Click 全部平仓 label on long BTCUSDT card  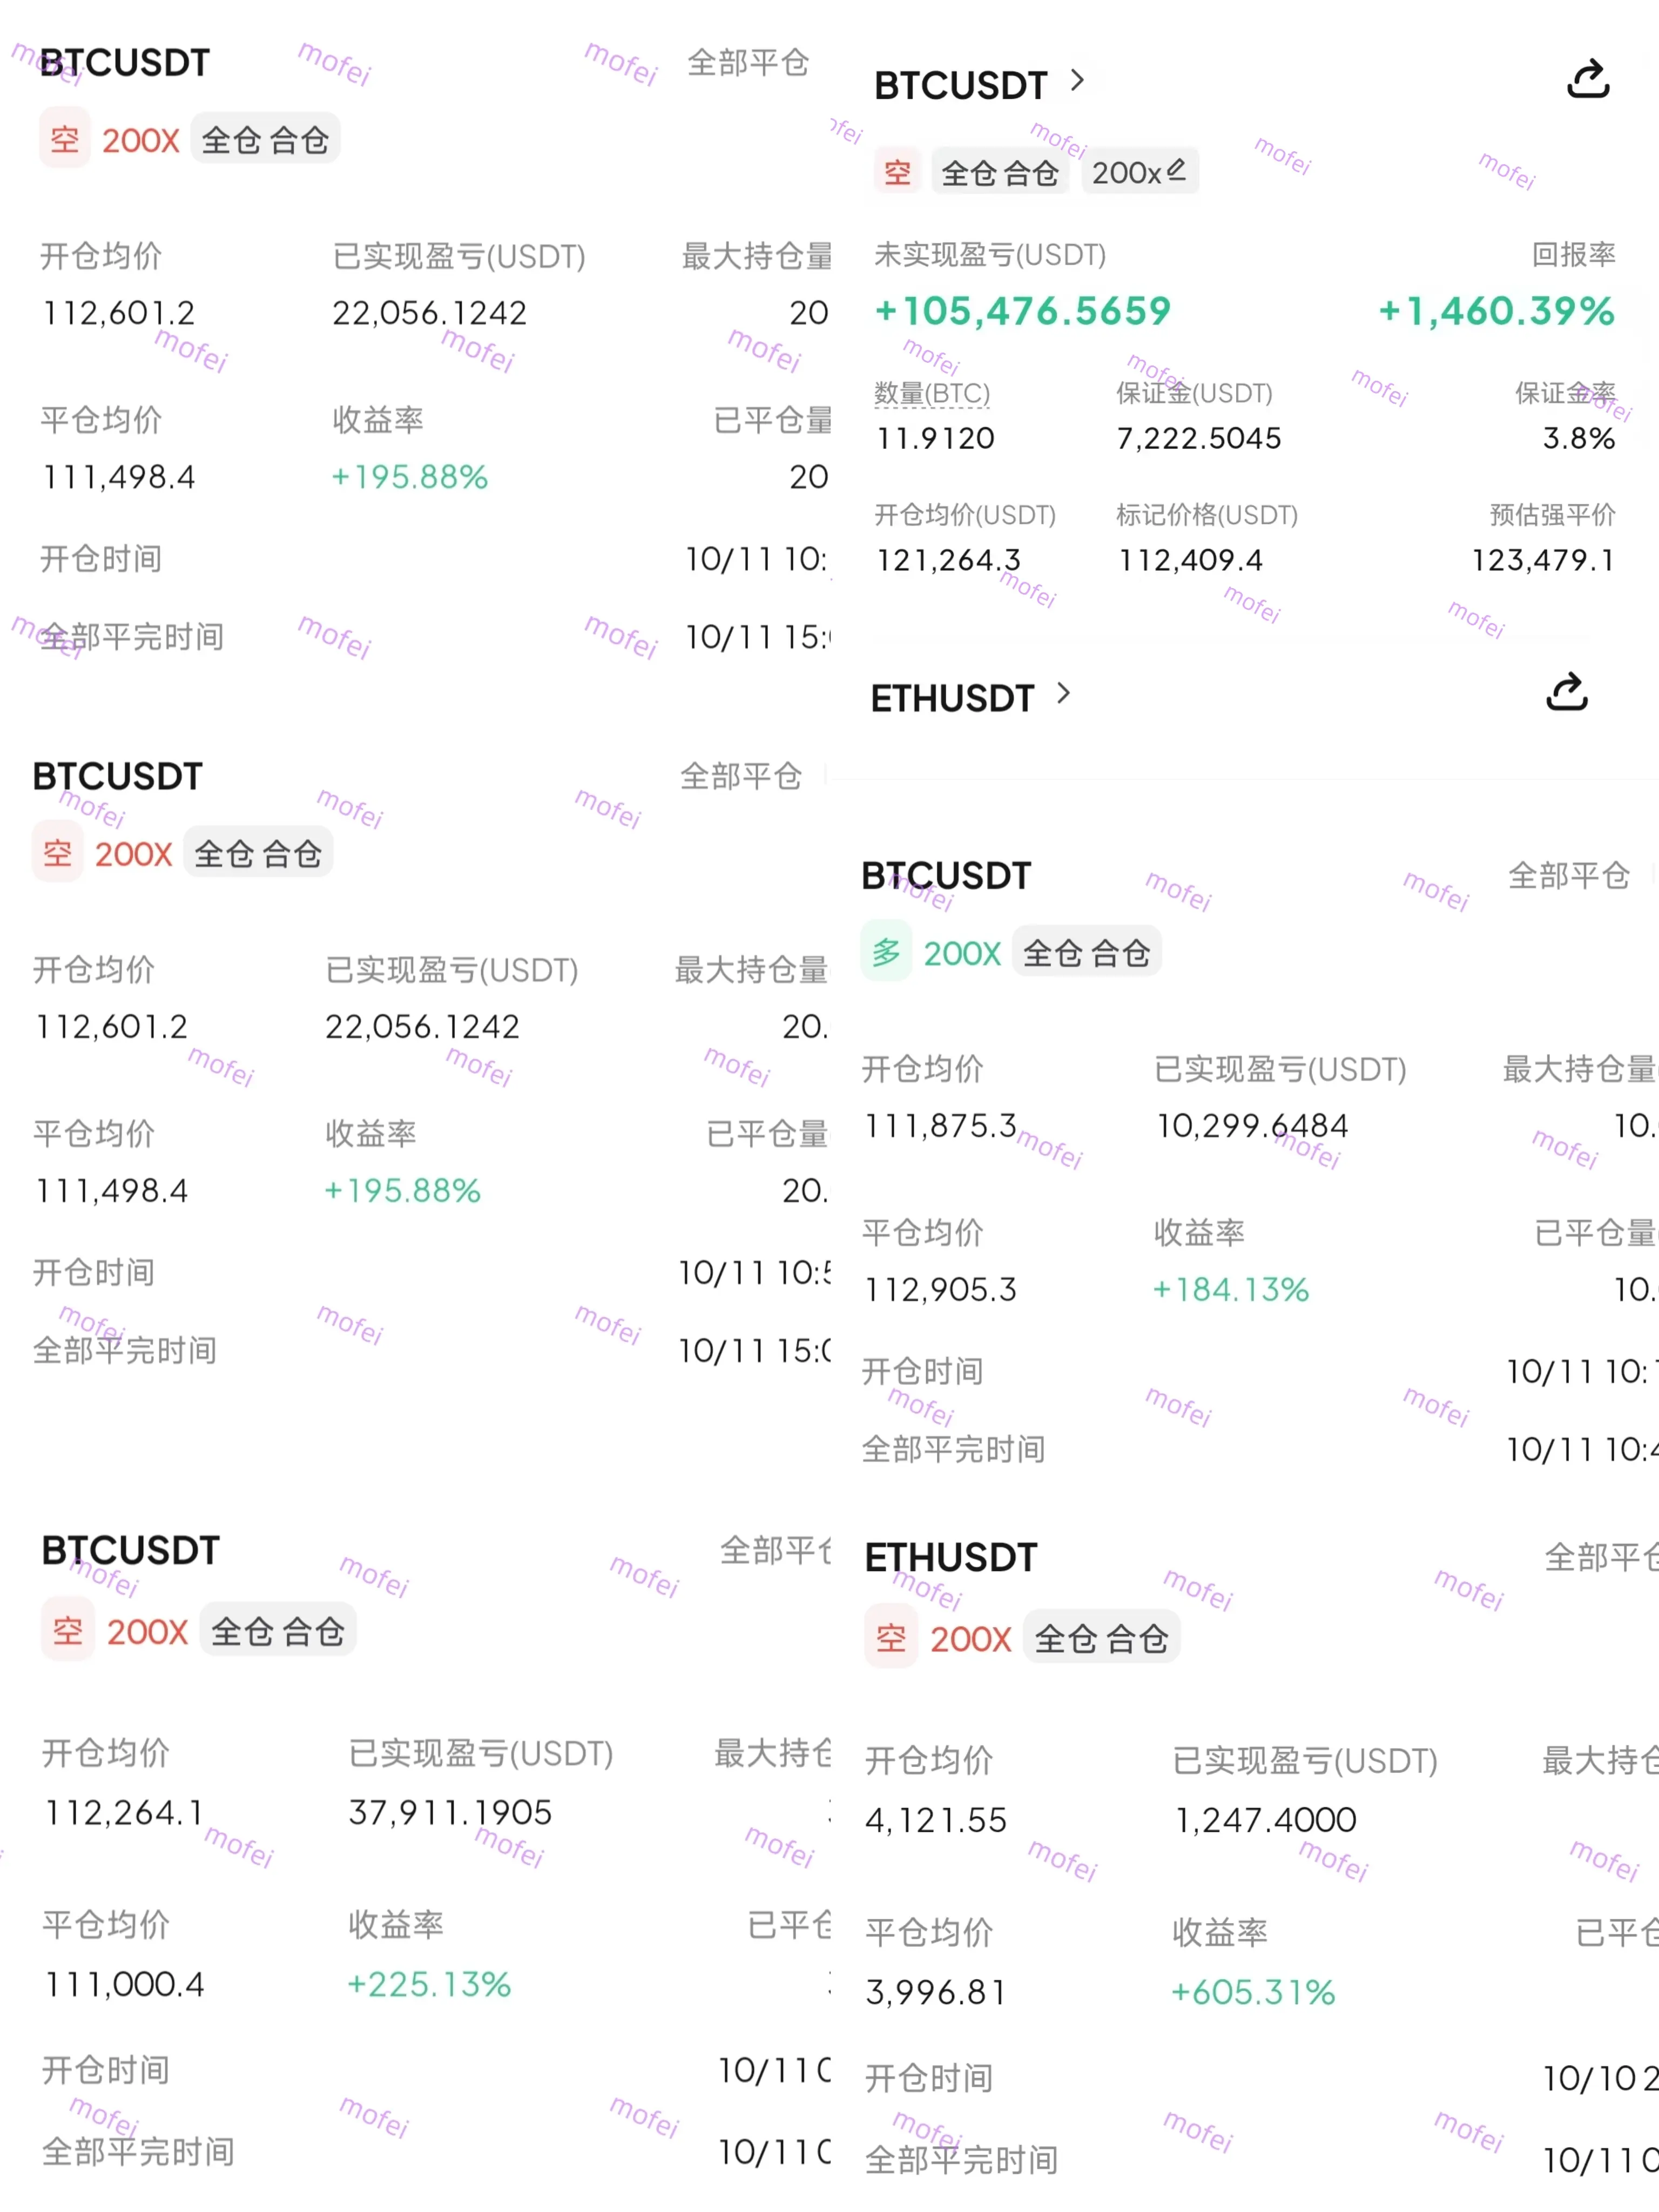pyautogui.click(x=1569, y=876)
